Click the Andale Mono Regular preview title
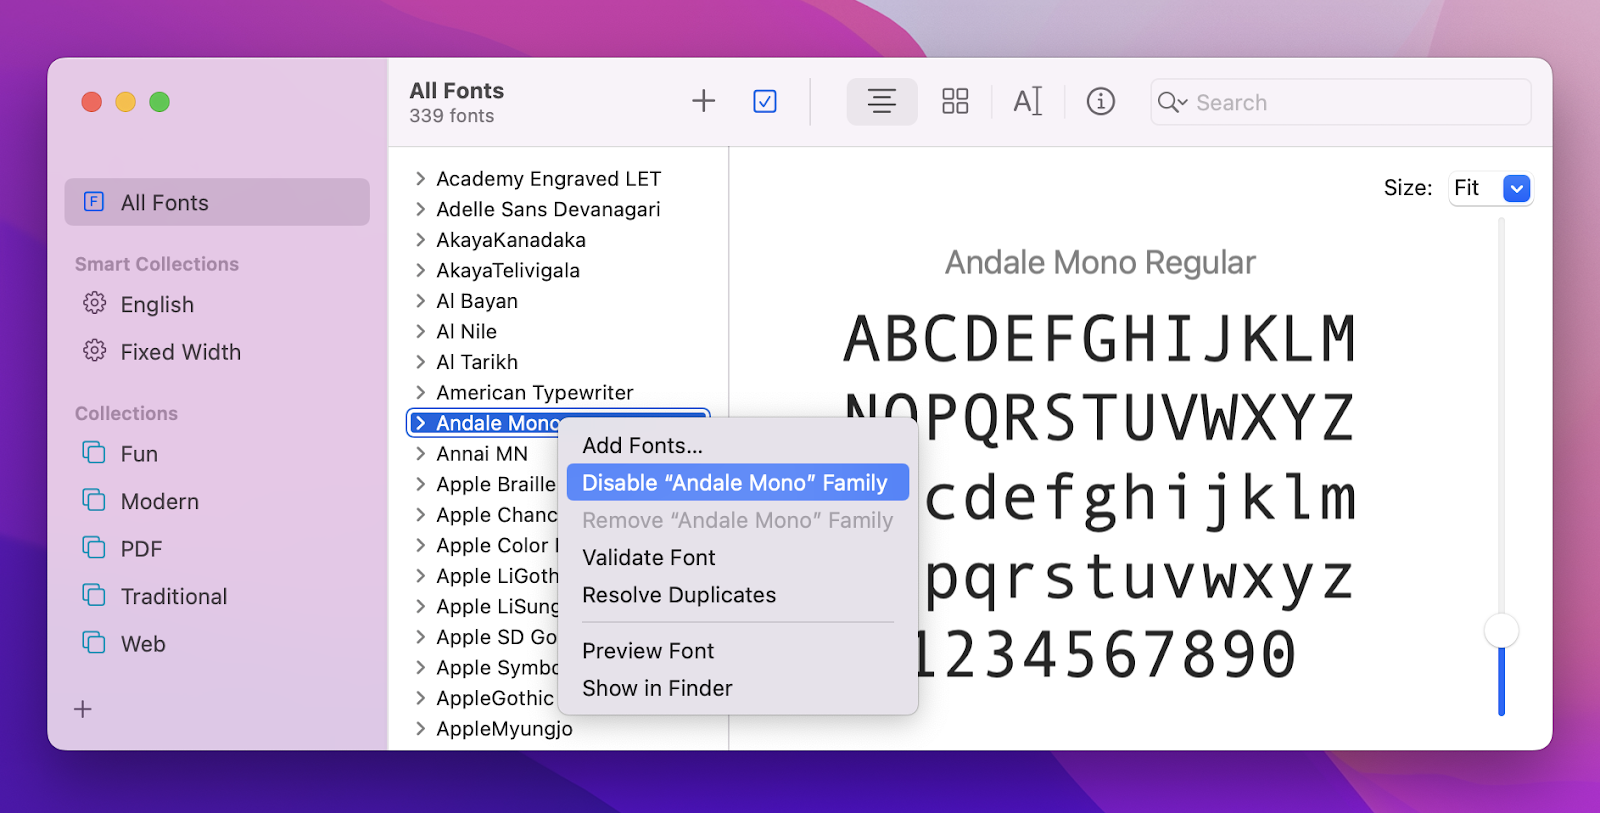This screenshot has width=1600, height=813. click(x=1100, y=262)
